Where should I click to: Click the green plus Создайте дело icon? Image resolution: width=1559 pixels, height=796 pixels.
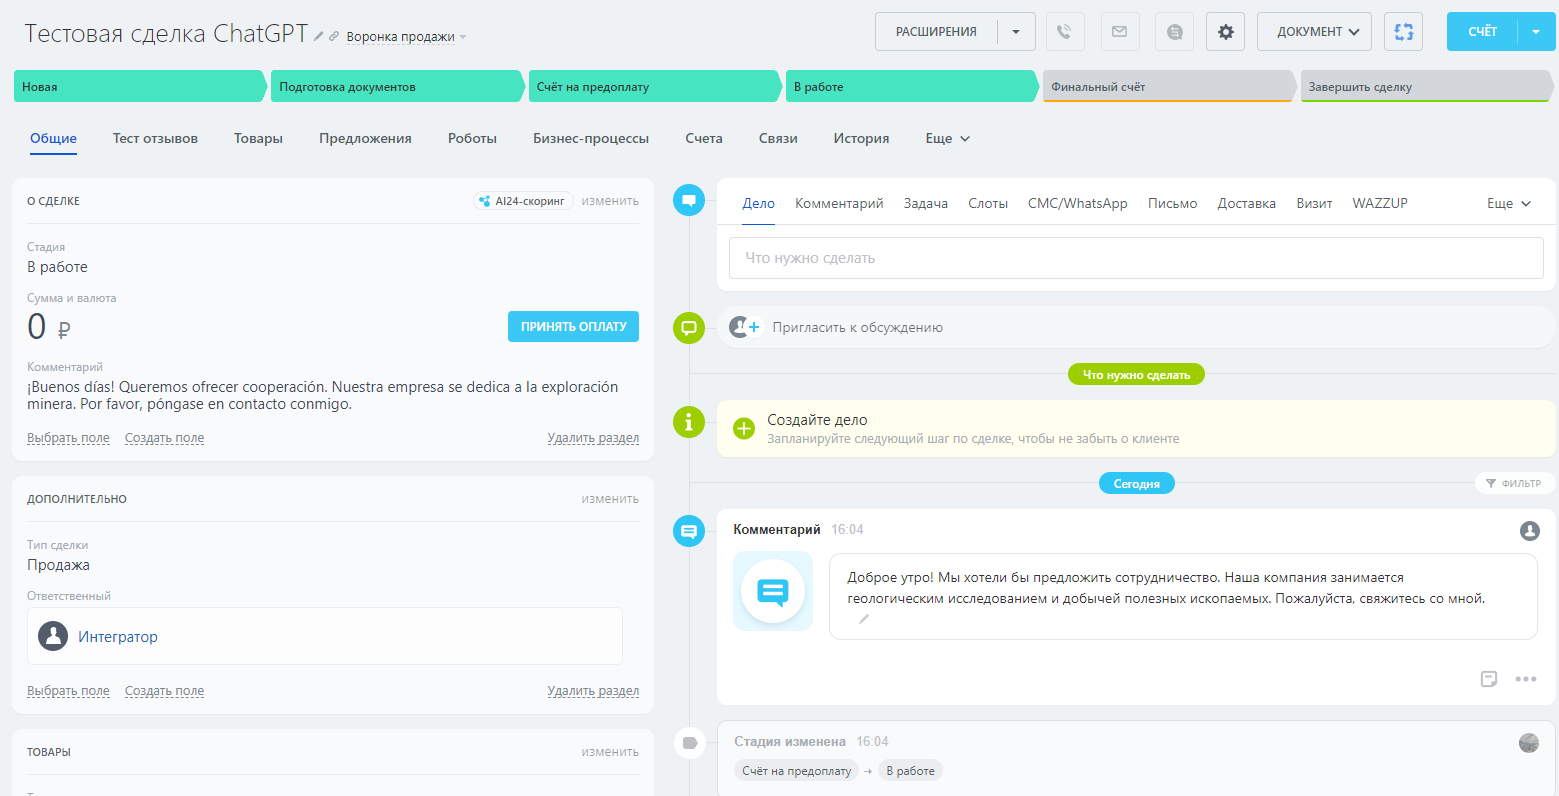coord(744,429)
